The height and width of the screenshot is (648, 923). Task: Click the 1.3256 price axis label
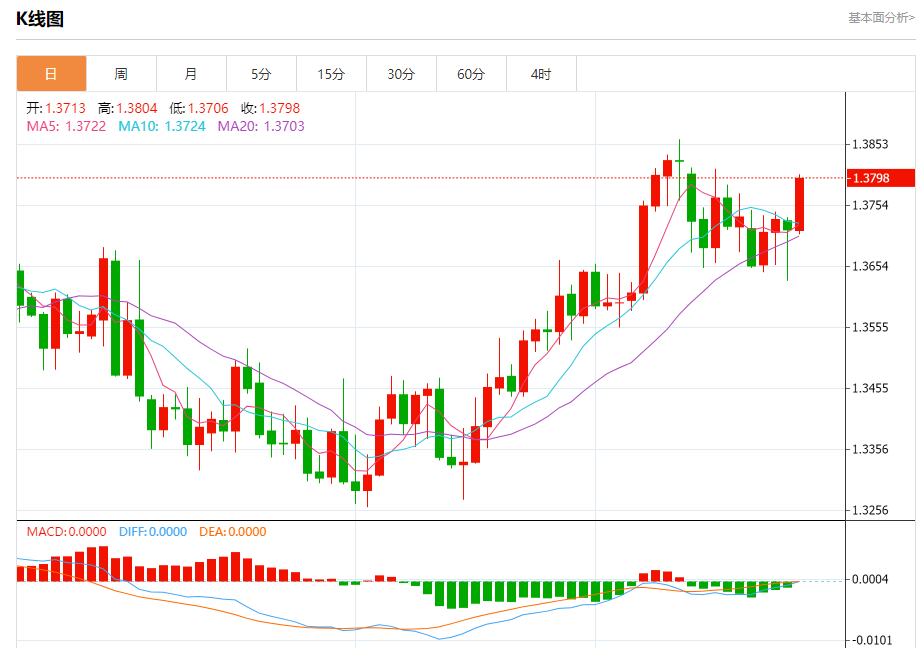870,510
